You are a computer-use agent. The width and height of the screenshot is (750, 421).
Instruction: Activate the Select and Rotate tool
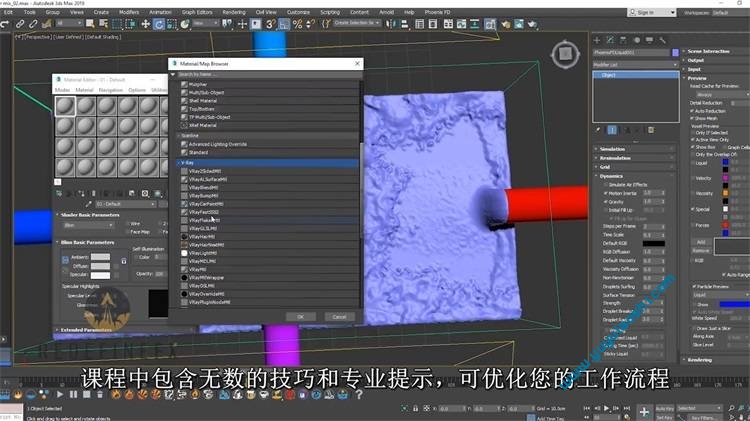(159, 24)
